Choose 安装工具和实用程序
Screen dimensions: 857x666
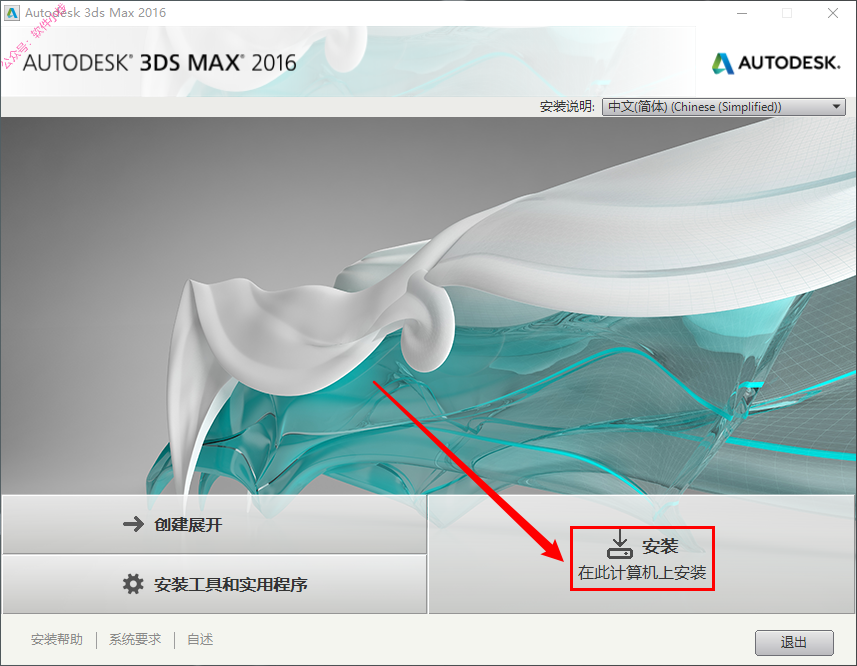[x=214, y=584]
